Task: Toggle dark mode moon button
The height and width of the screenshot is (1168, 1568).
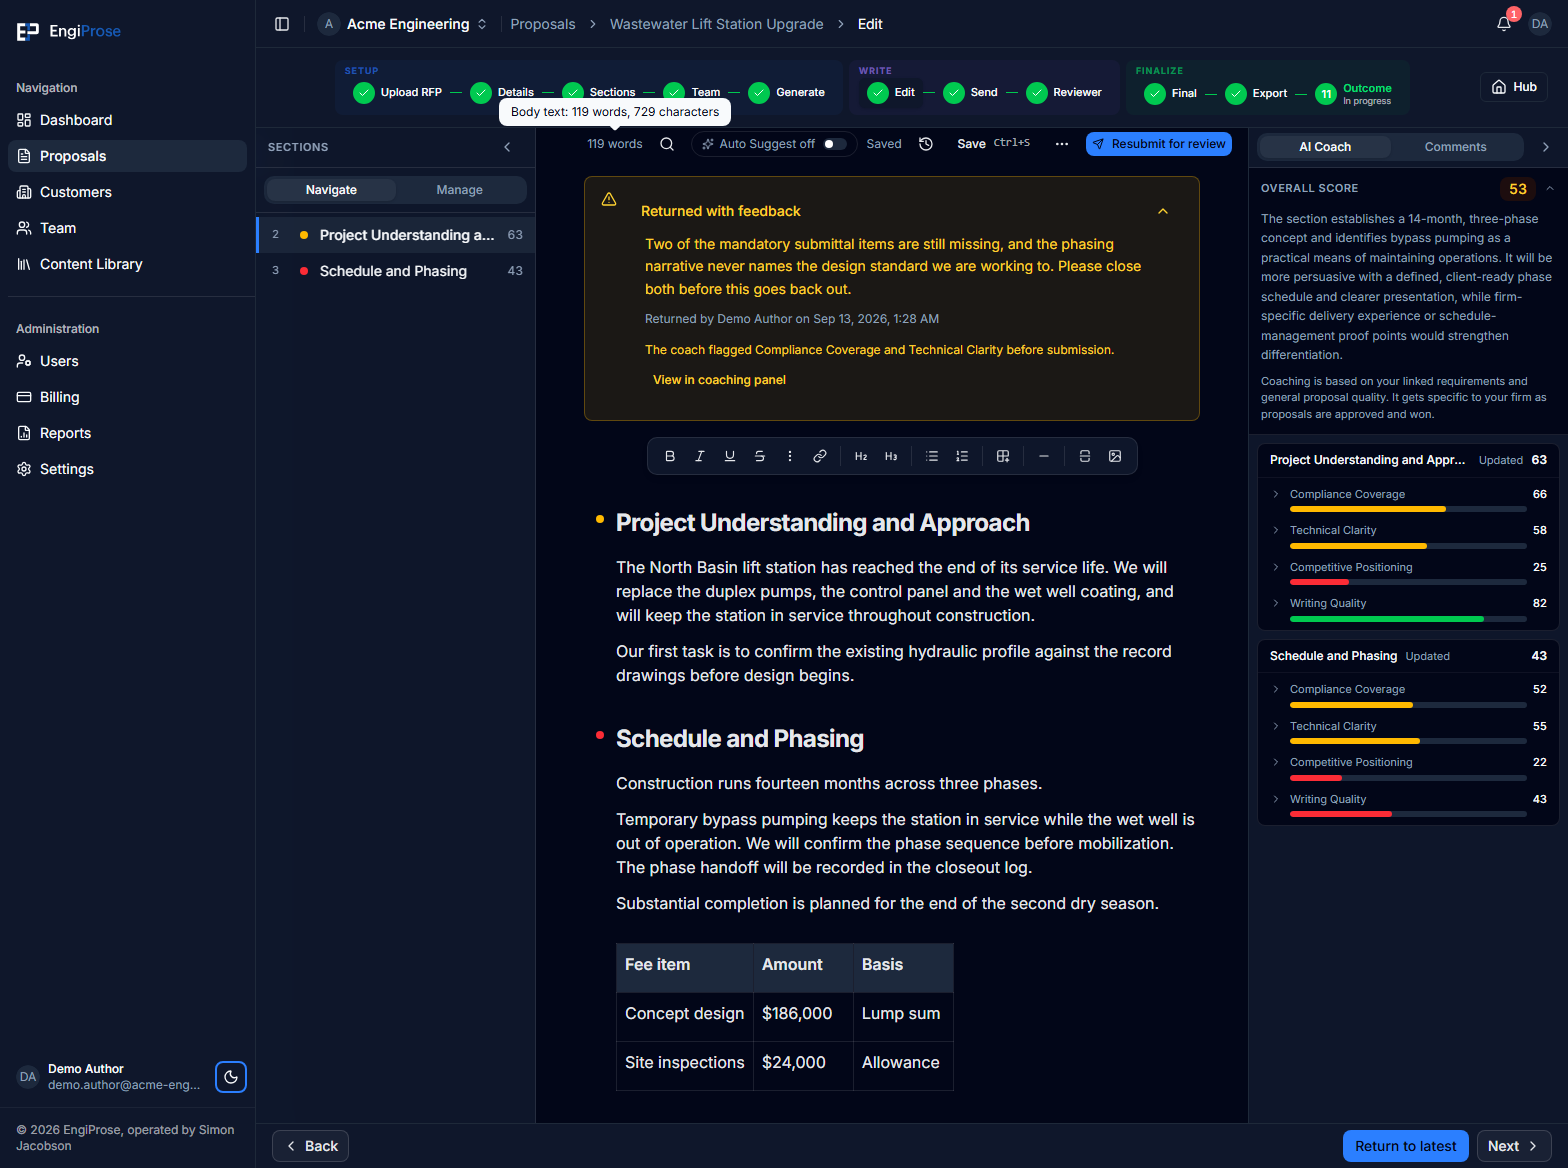Action: 231,1077
